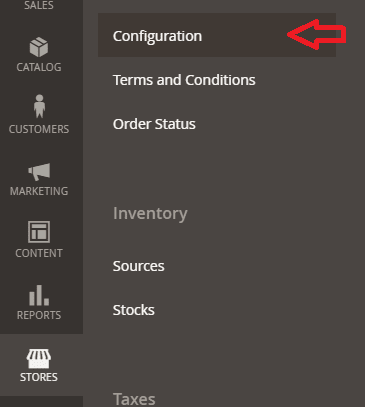Click the STORES text label
This screenshot has height=407, width=365.
pos(39,377)
